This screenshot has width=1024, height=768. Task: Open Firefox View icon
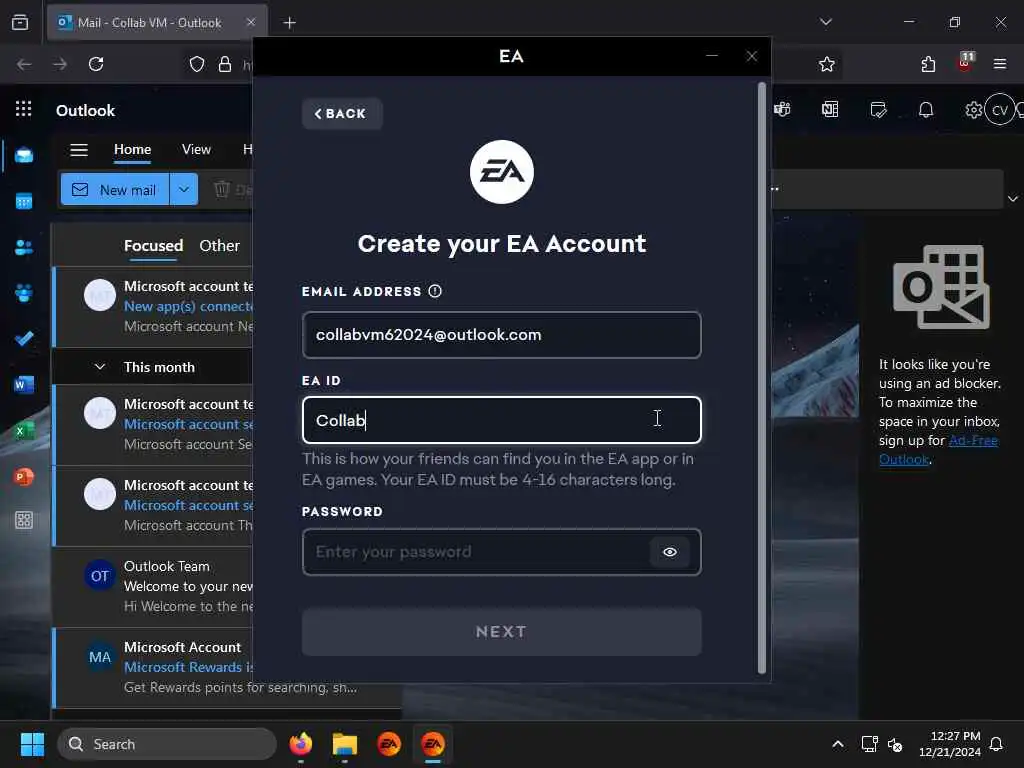(x=20, y=22)
